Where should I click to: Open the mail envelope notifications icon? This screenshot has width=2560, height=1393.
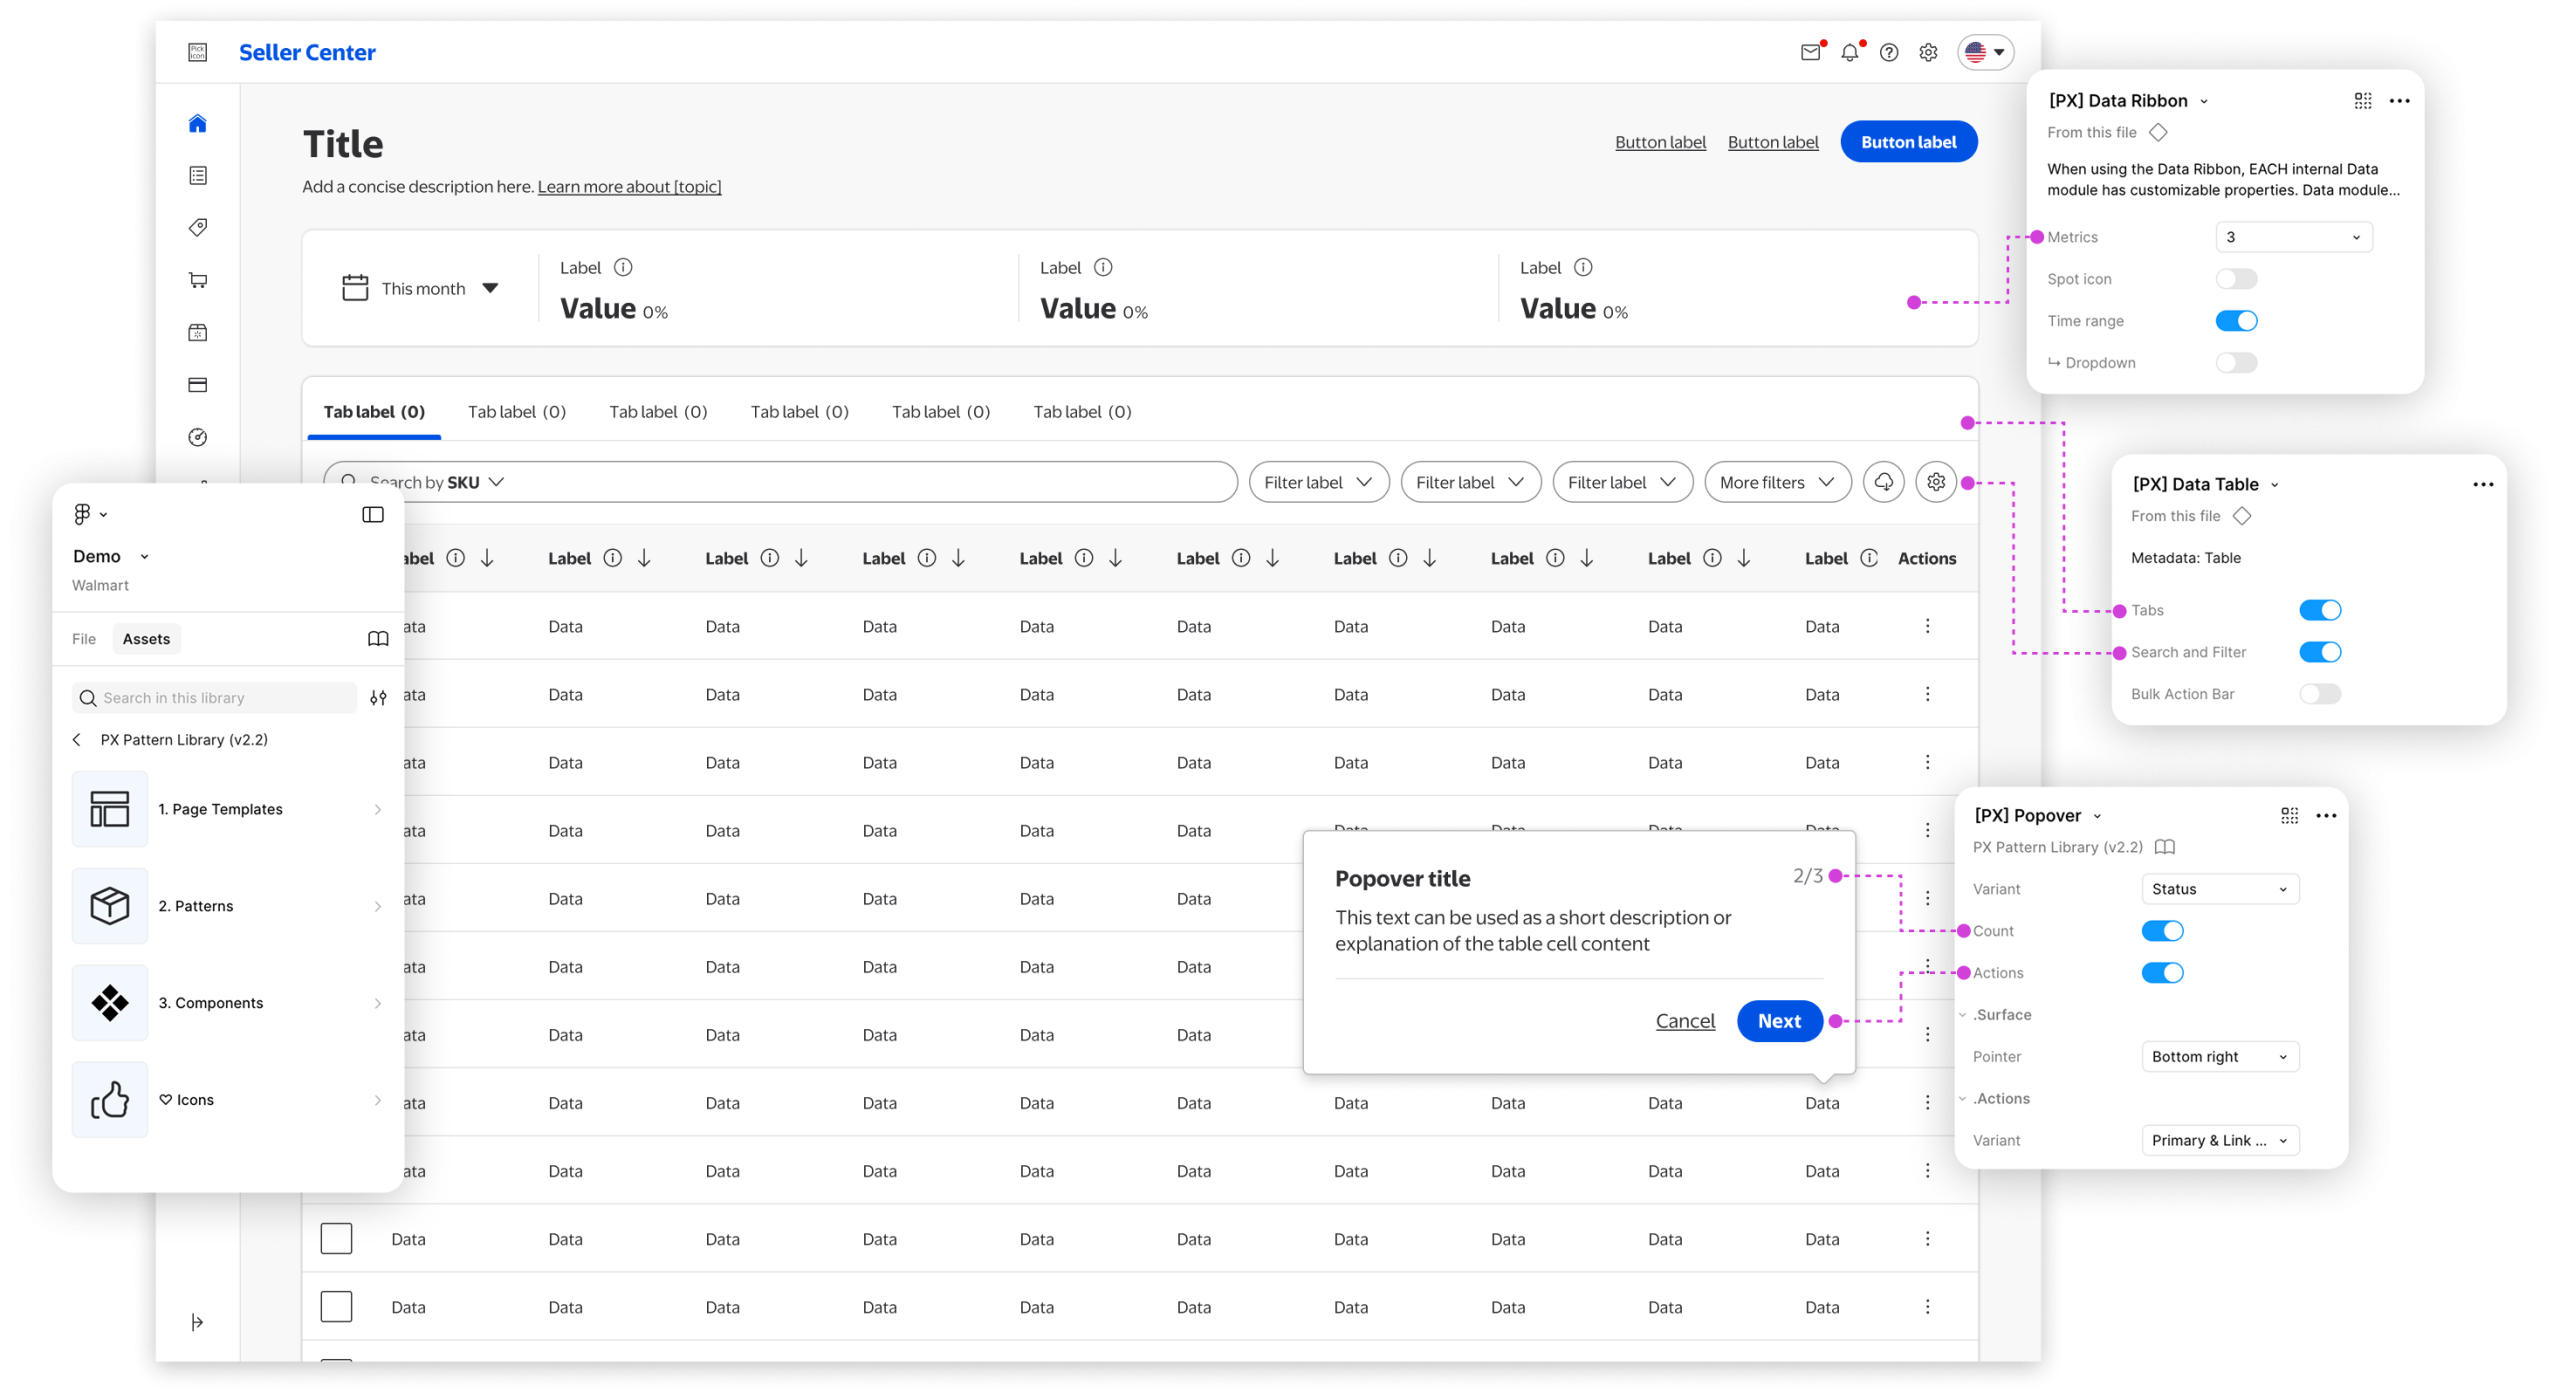pyautogui.click(x=1810, y=53)
